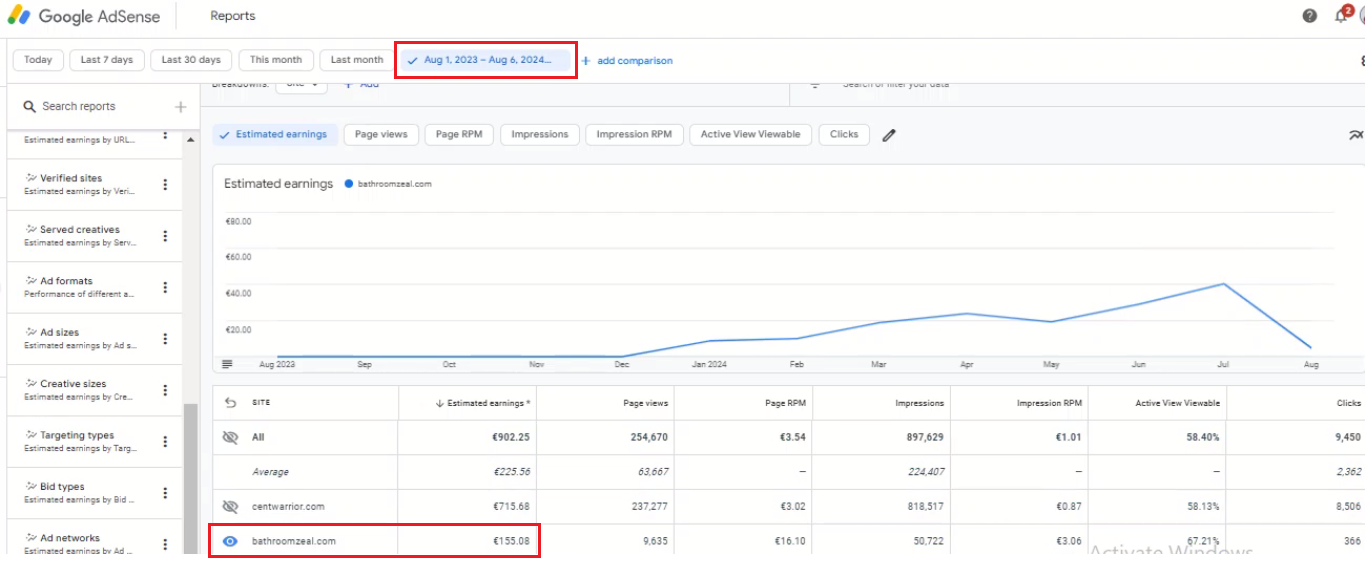
Task: Click the up arrow of sidebar scrollbar
Action: 190,139
